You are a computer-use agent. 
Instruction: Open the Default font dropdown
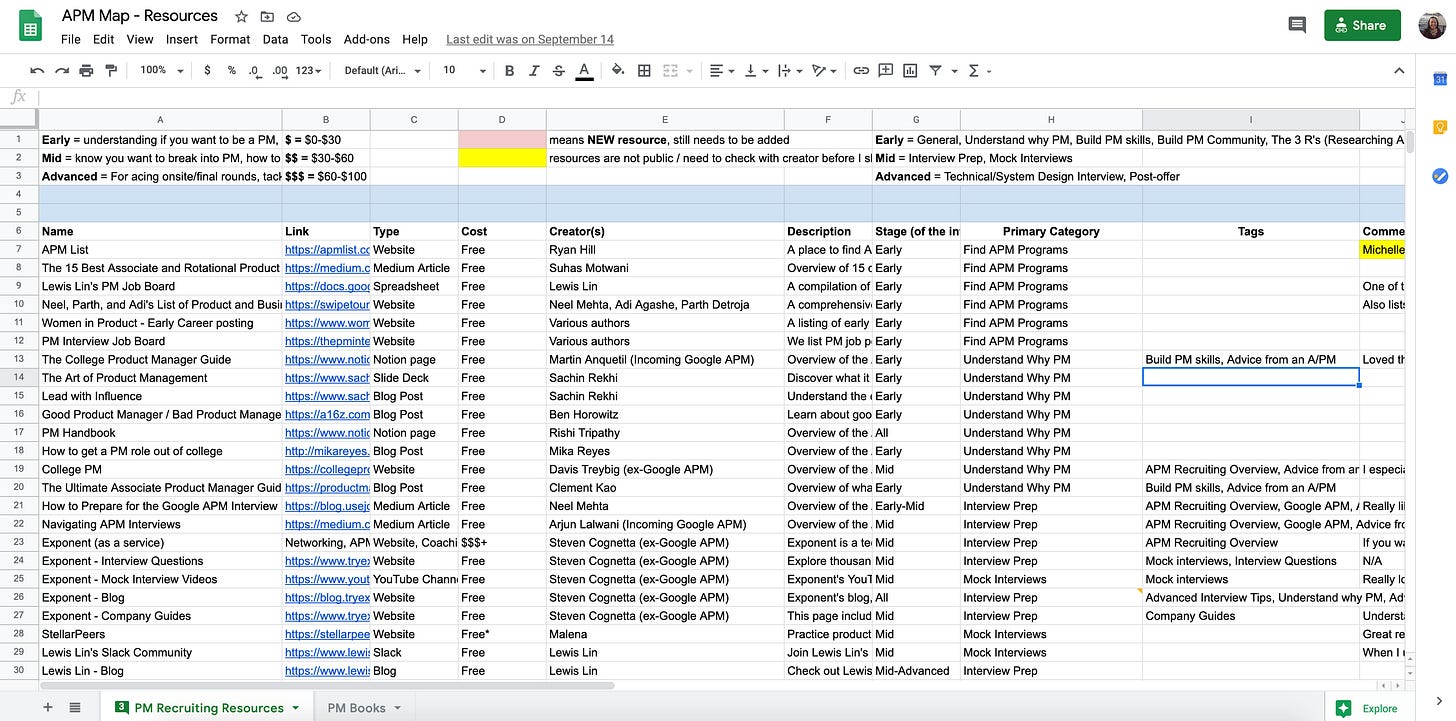(381, 71)
